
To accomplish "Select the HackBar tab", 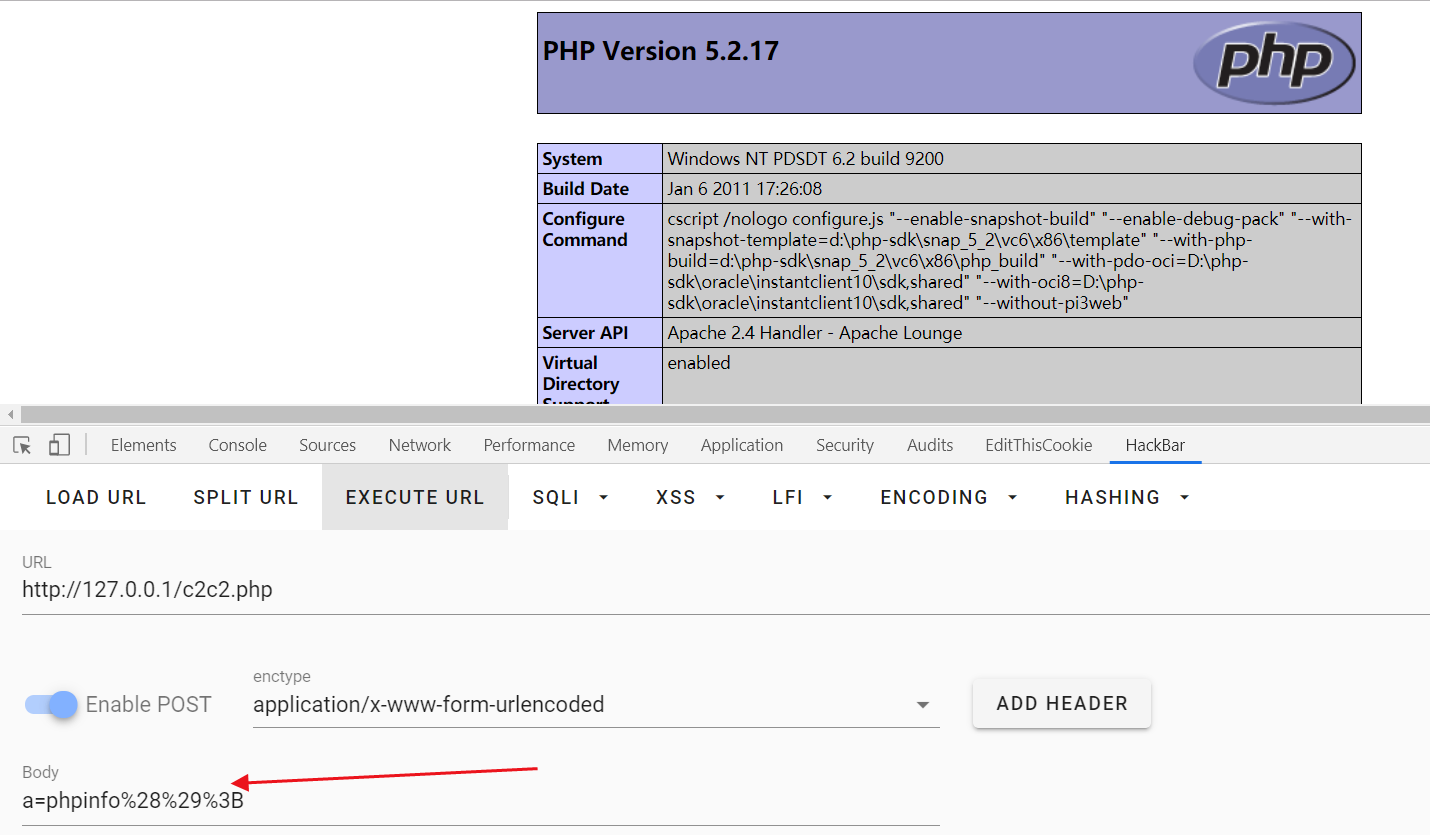I will pyautogui.click(x=1155, y=445).
